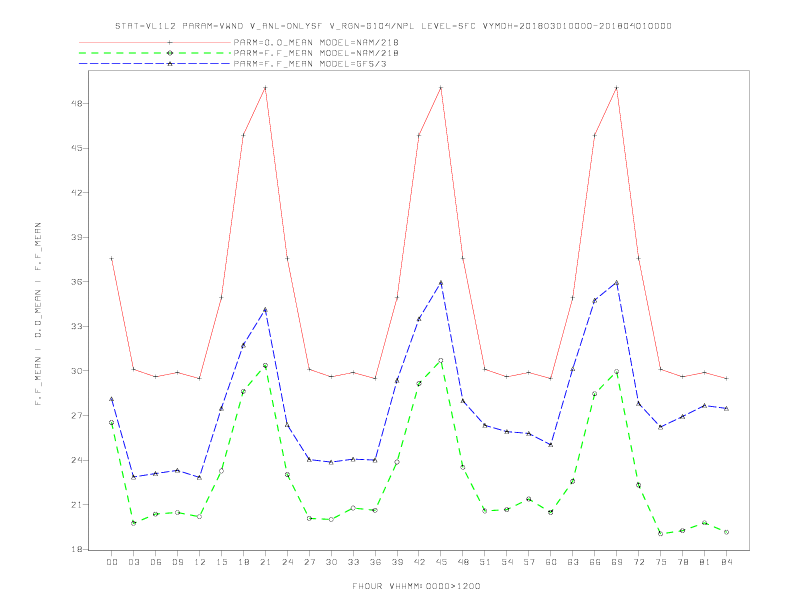Click the y-axis tick label 39

[77, 237]
